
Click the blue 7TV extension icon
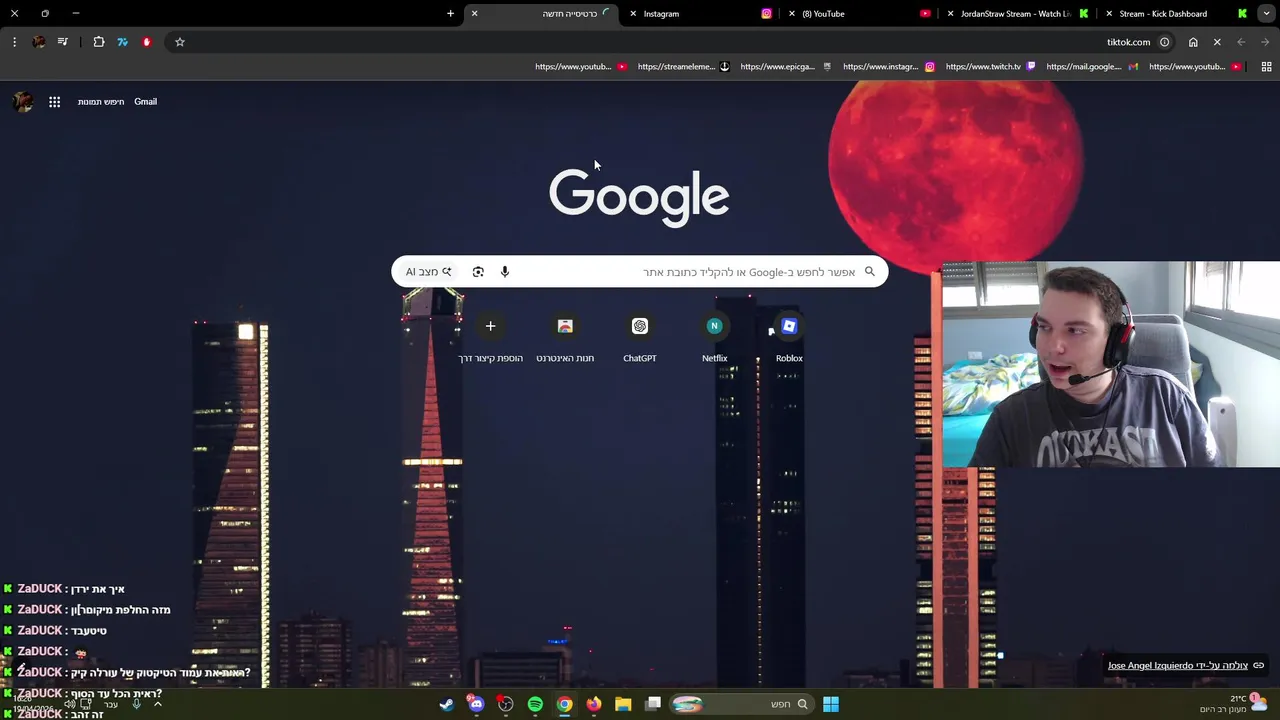(x=122, y=42)
